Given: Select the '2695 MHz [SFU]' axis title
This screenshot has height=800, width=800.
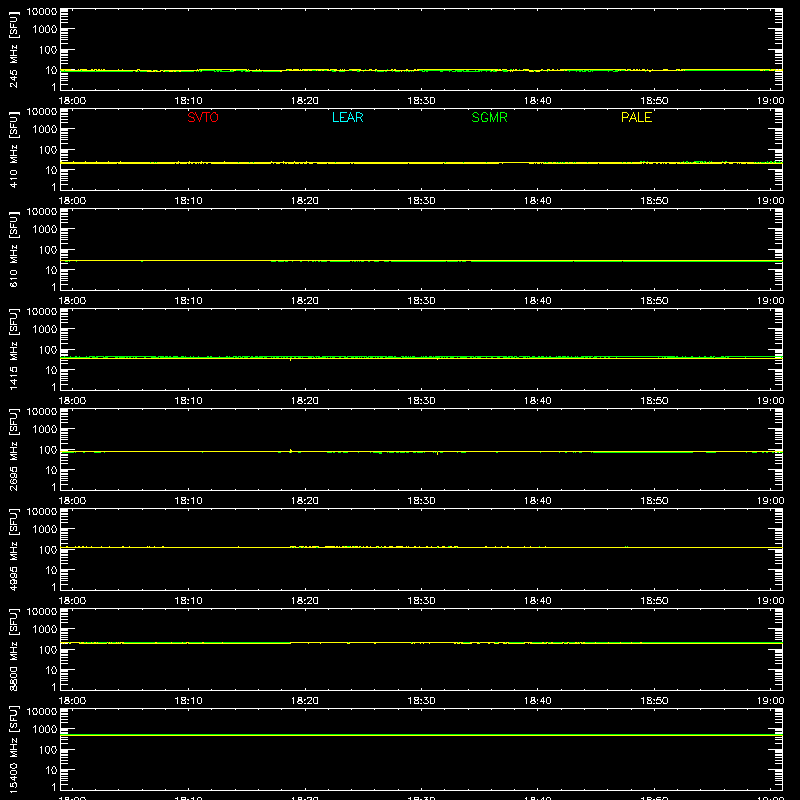Looking at the screenshot, I should pos(13,449).
